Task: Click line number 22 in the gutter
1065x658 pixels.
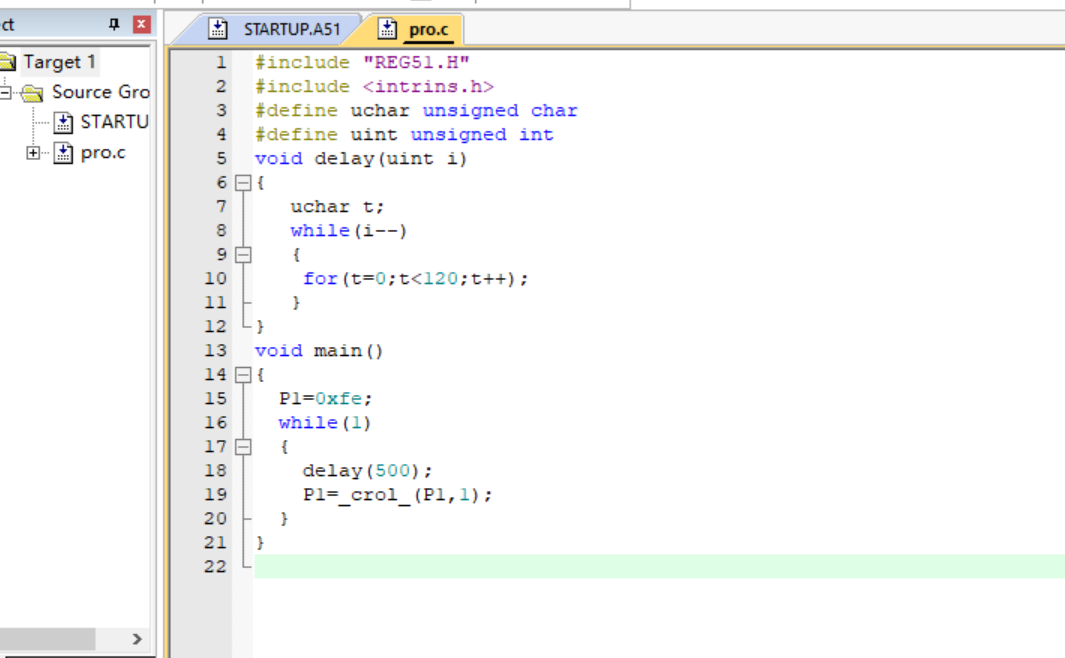Action: (215, 566)
